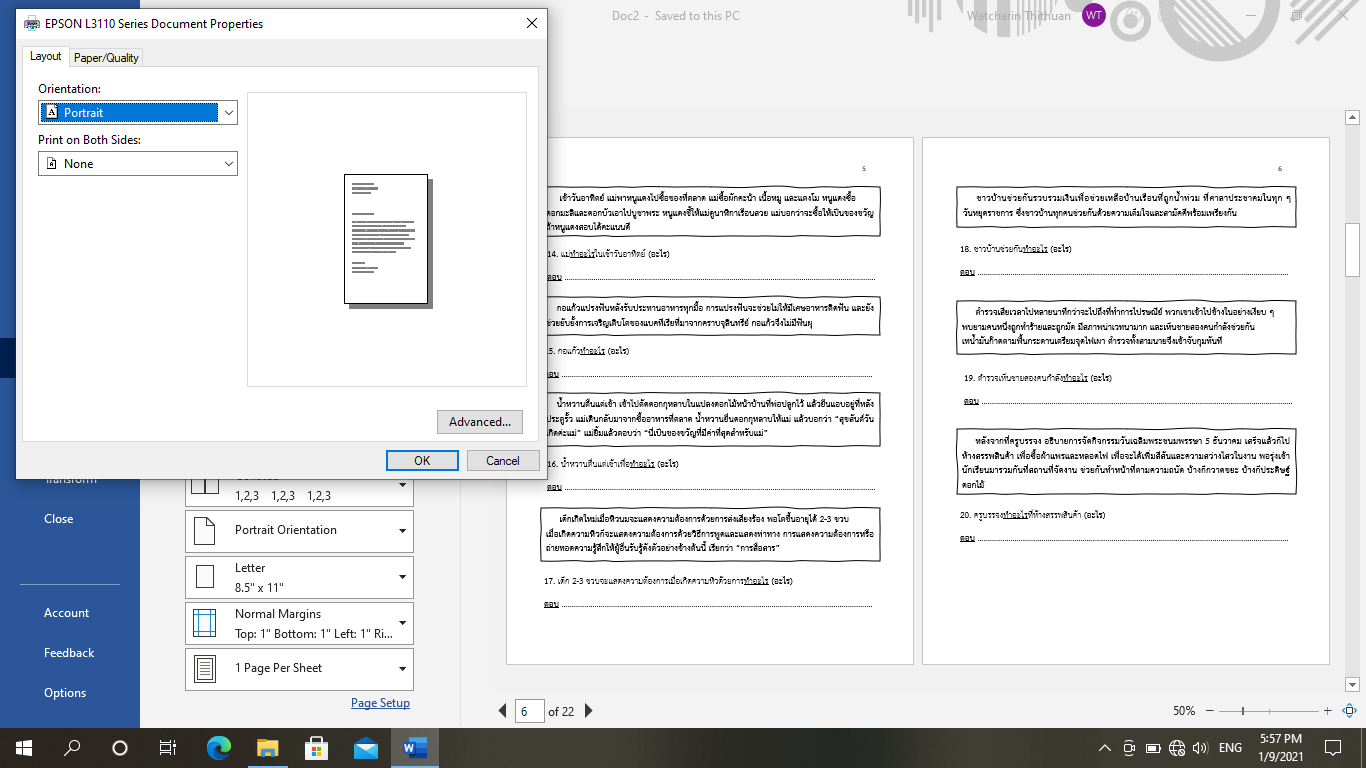Select Close in Word backstage menu
Image resolution: width=1366 pixels, height=768 pixels.
[59, 519]
